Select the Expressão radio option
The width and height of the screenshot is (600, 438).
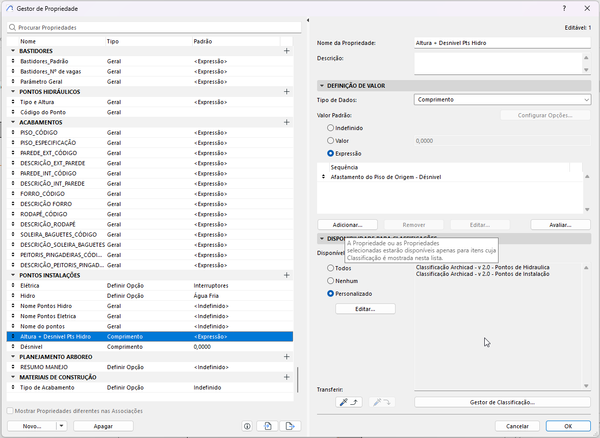(330, 153)
